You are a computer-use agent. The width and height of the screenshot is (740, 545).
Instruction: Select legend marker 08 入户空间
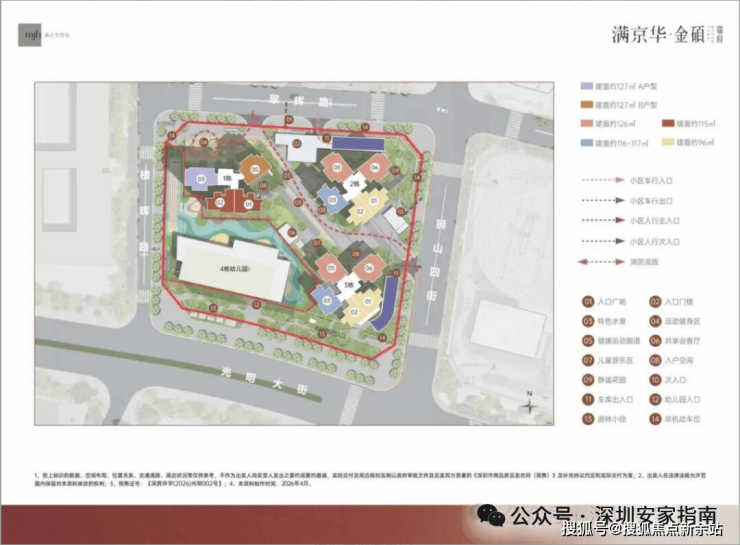pyautogui.click(x=656, y=361)
